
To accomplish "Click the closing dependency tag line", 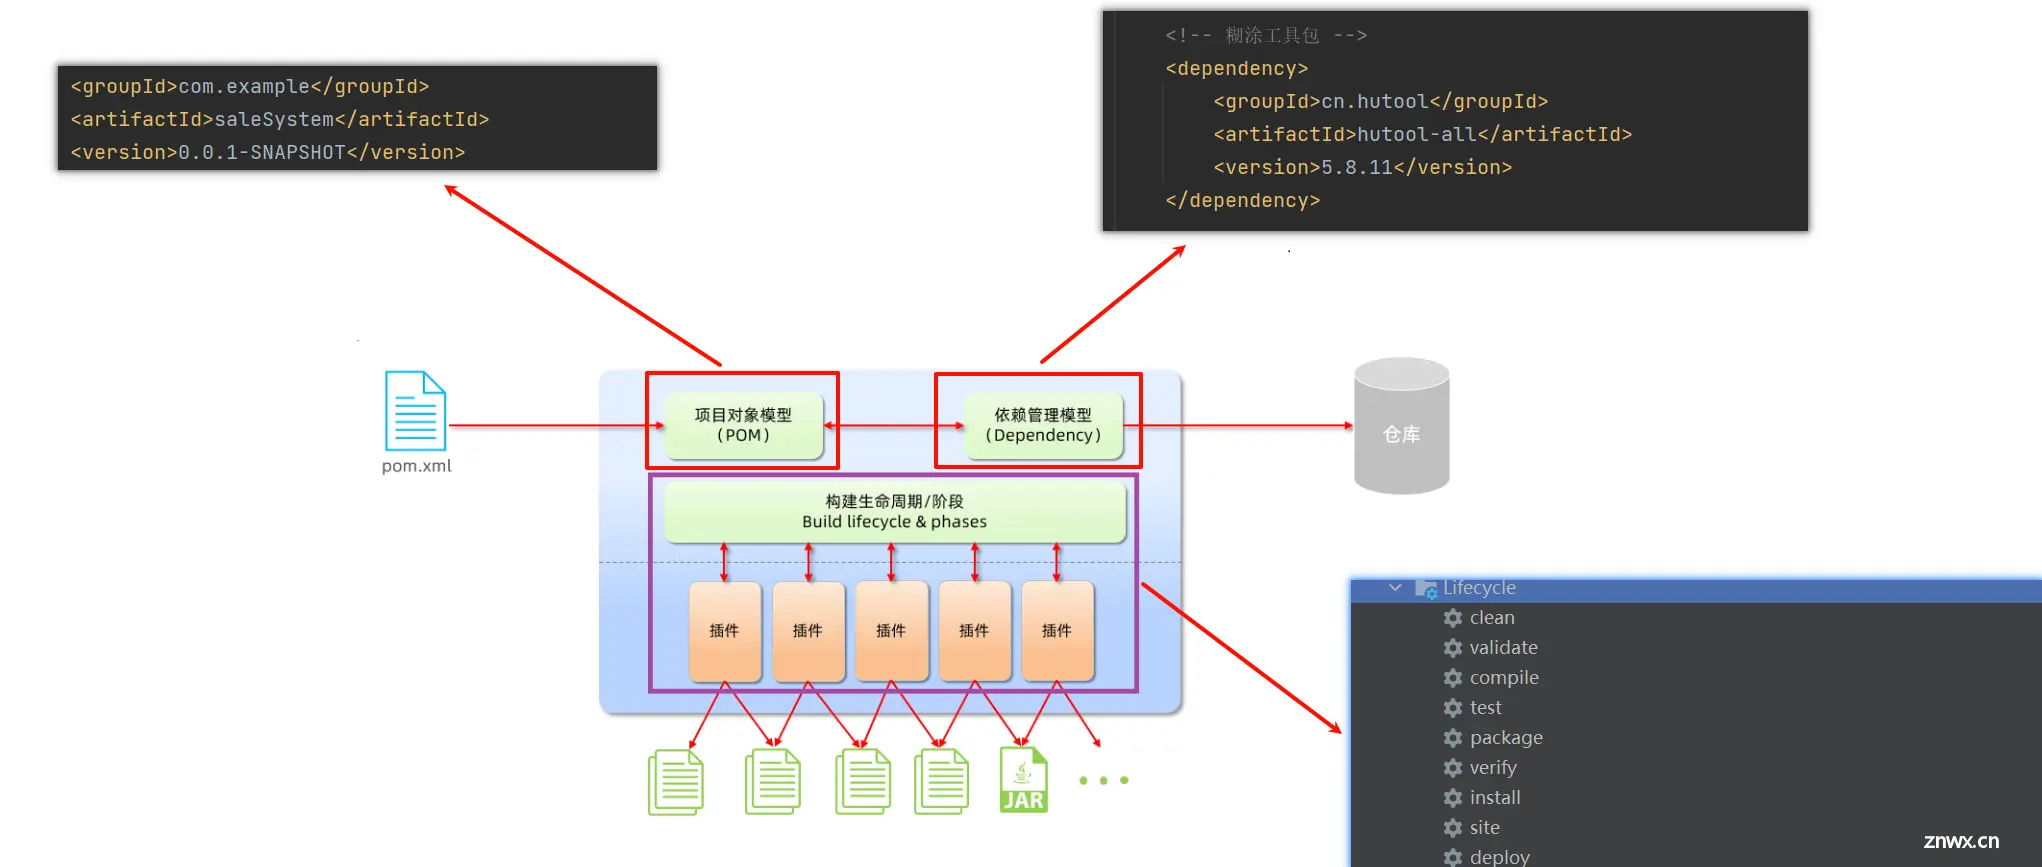I will coord(1243,201).
